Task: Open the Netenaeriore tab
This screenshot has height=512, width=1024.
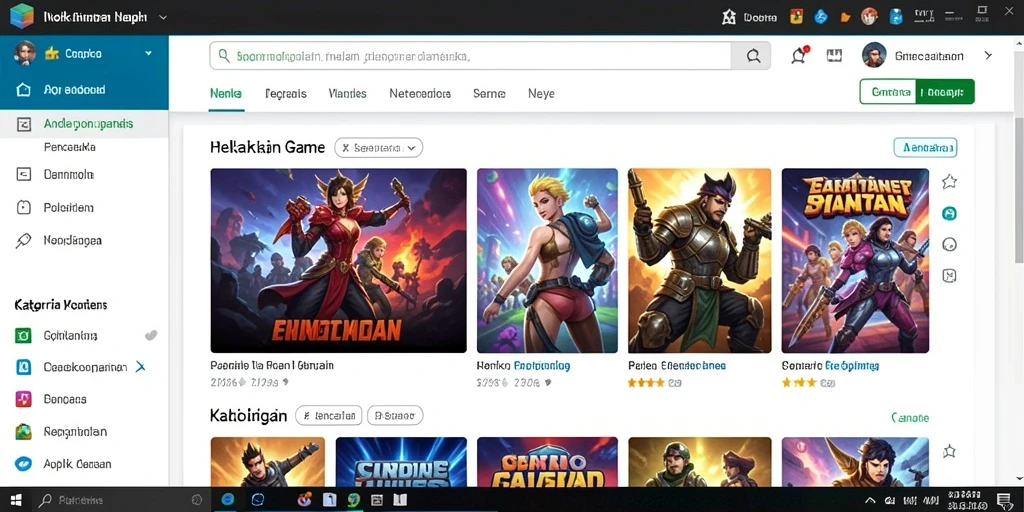Action: point(420,93)
